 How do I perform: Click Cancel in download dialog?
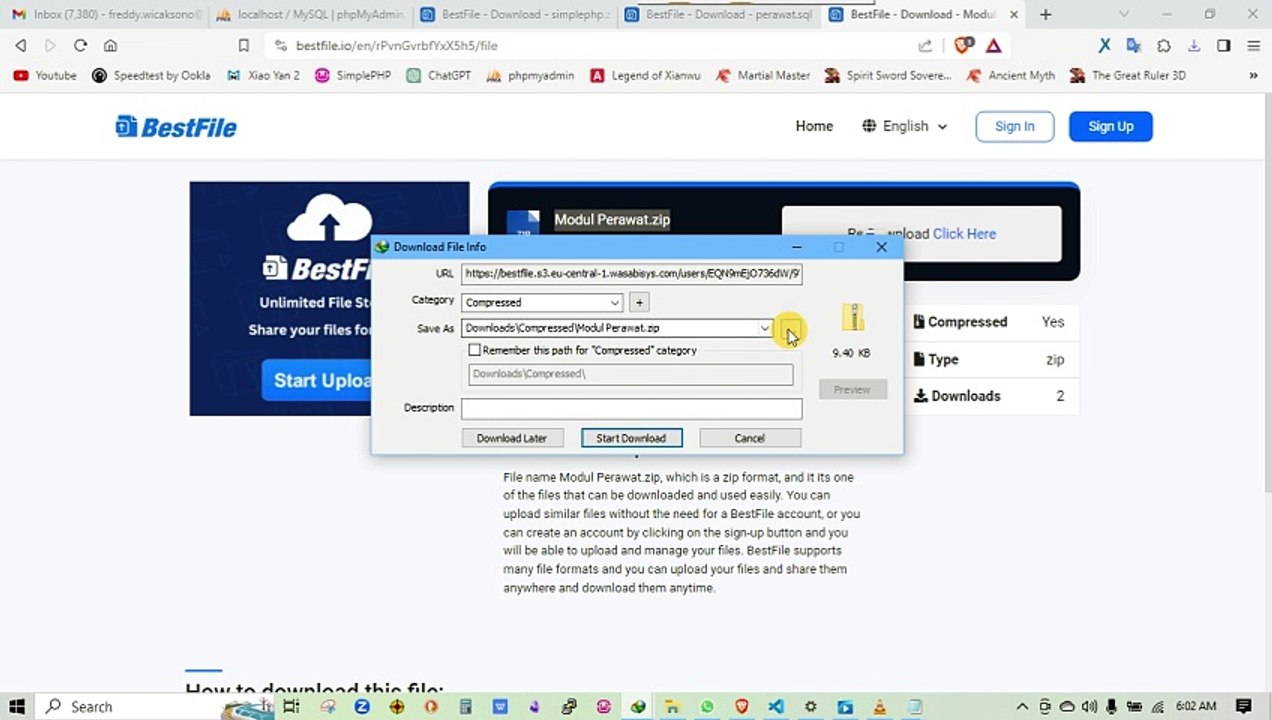pyautogui.click(x=750, y=438)
